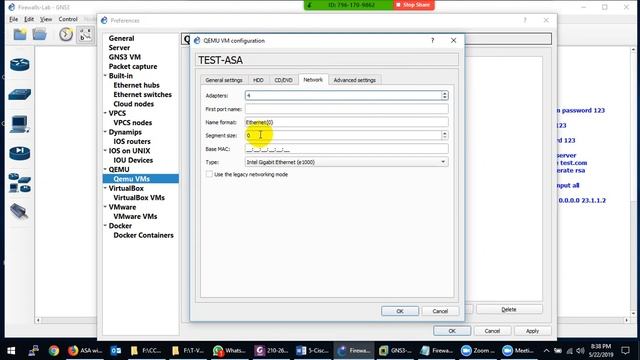The width and height of the screenshot is (640, 360).
Task: Open Chrome from the taskbar
Action: [53, 351]
